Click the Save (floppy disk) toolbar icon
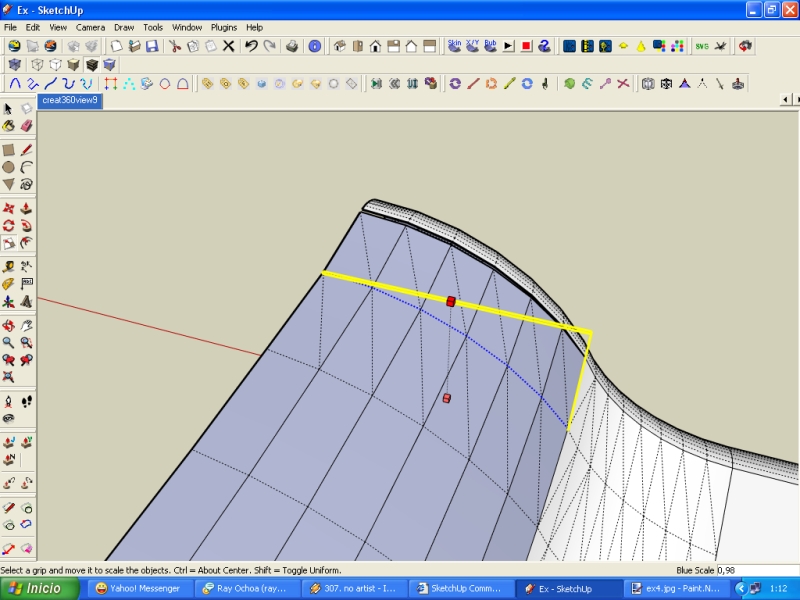 tap(152, 46)
